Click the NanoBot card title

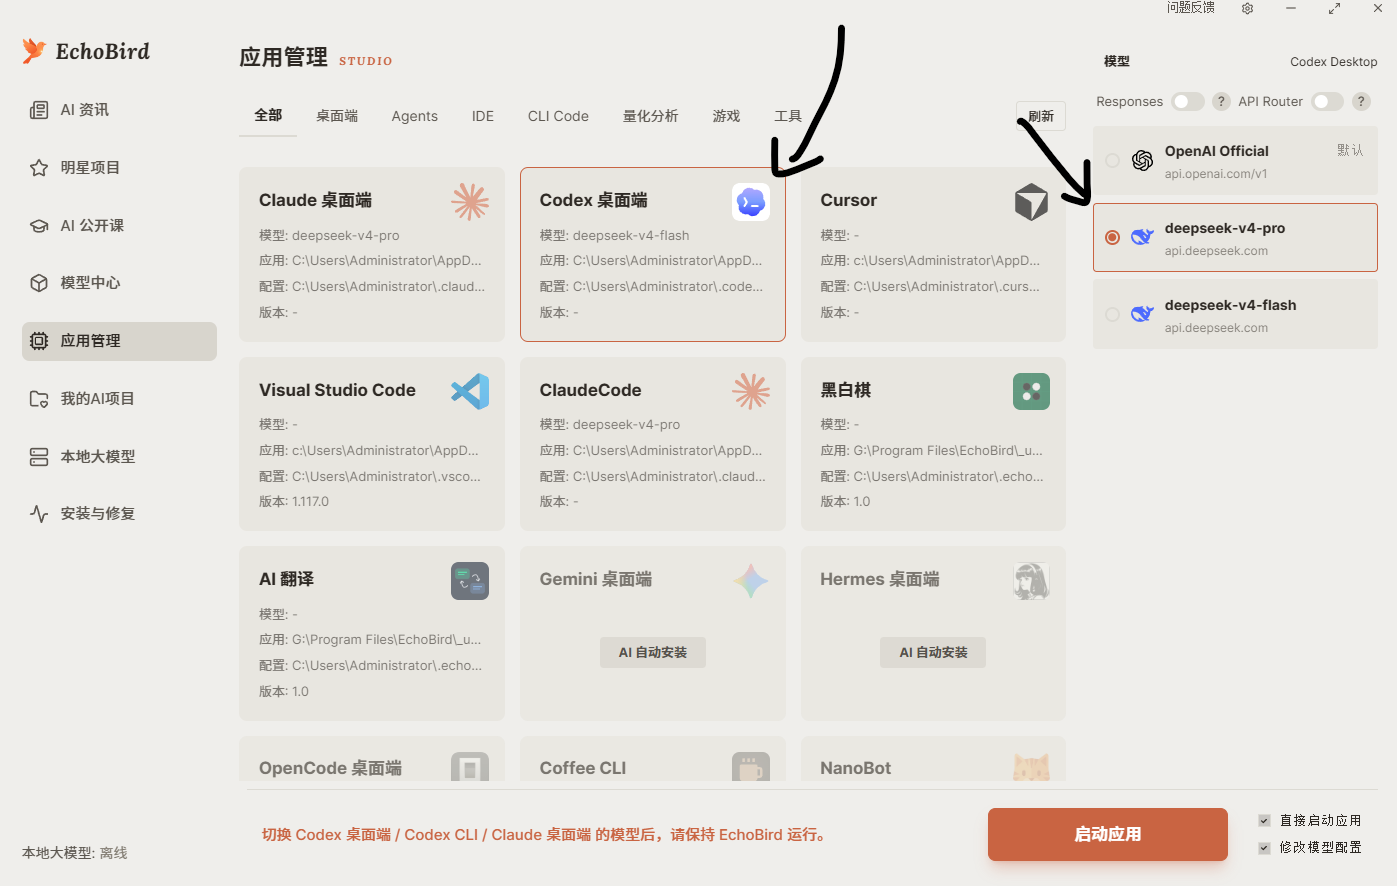[856, 768]
